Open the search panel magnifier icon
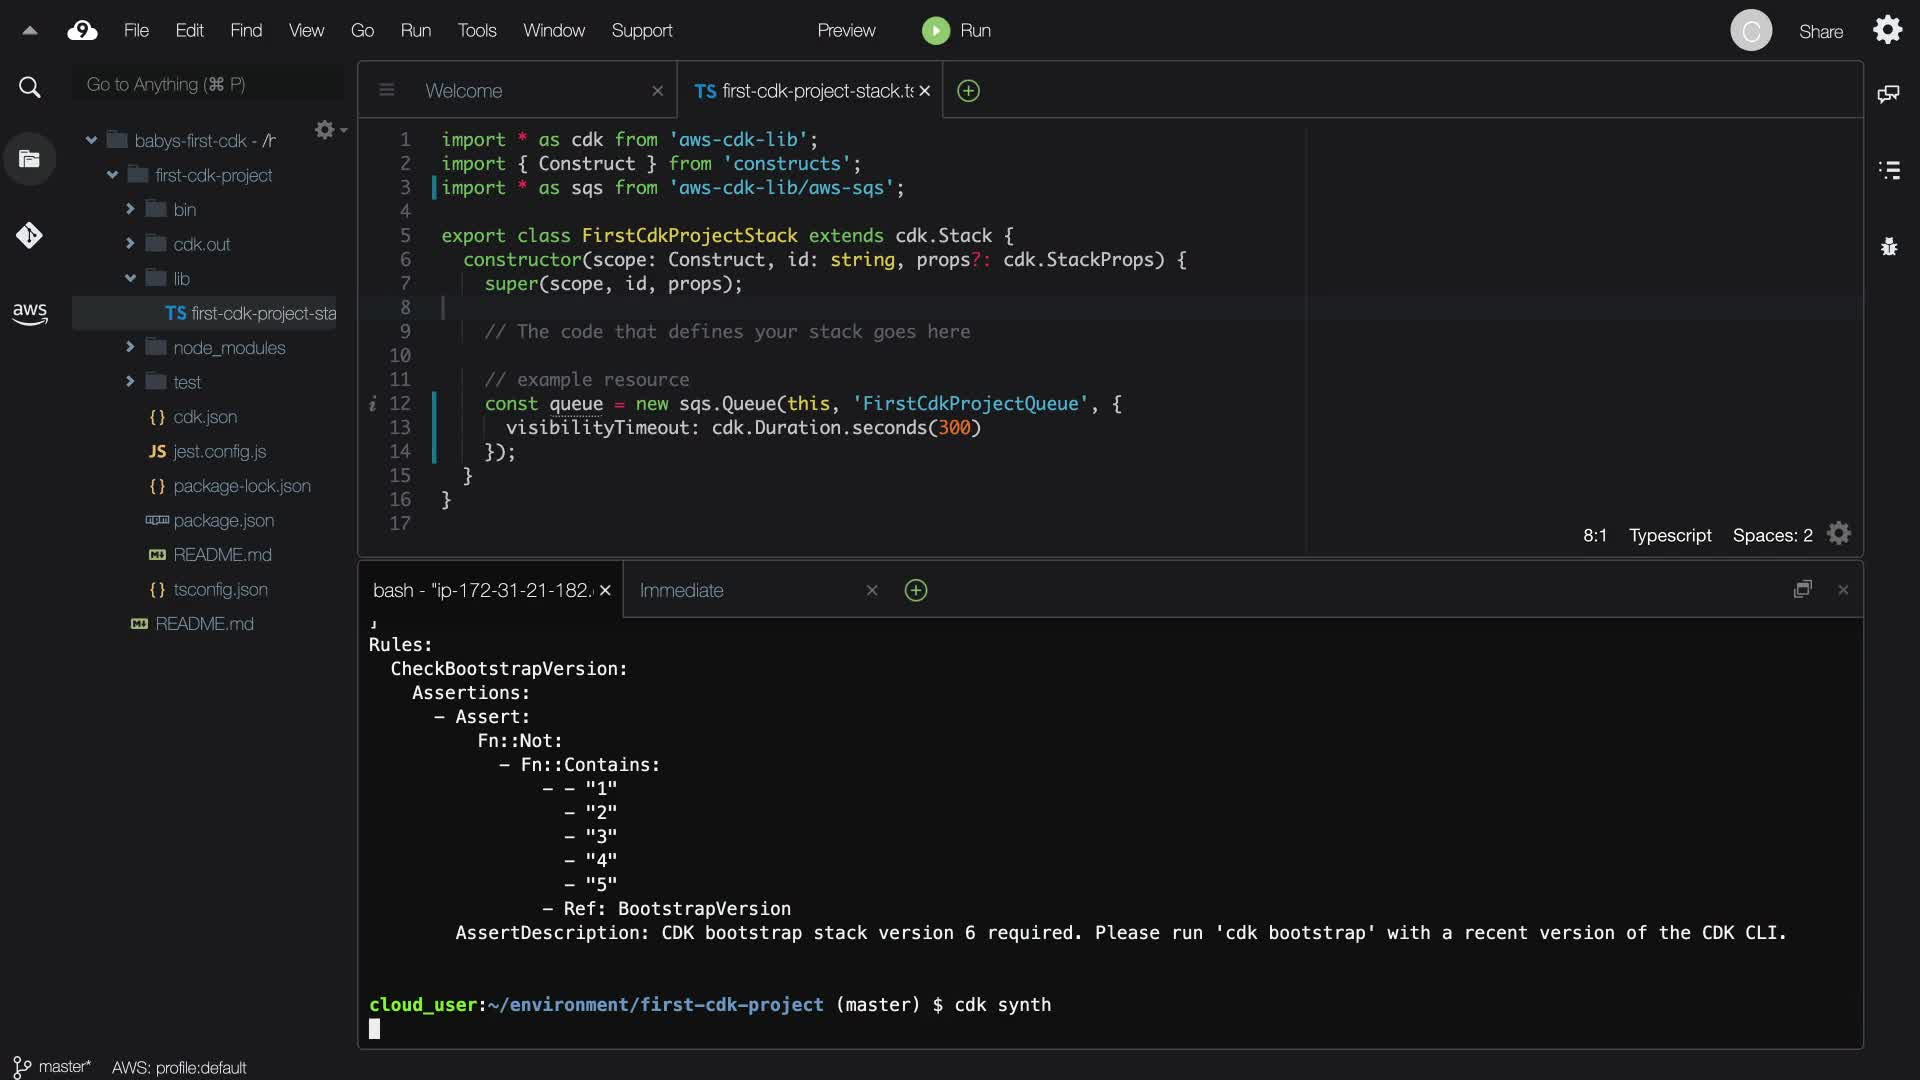Image resolution: width=1920 pixels, height=1080 pixels. (x=30, y=88)
